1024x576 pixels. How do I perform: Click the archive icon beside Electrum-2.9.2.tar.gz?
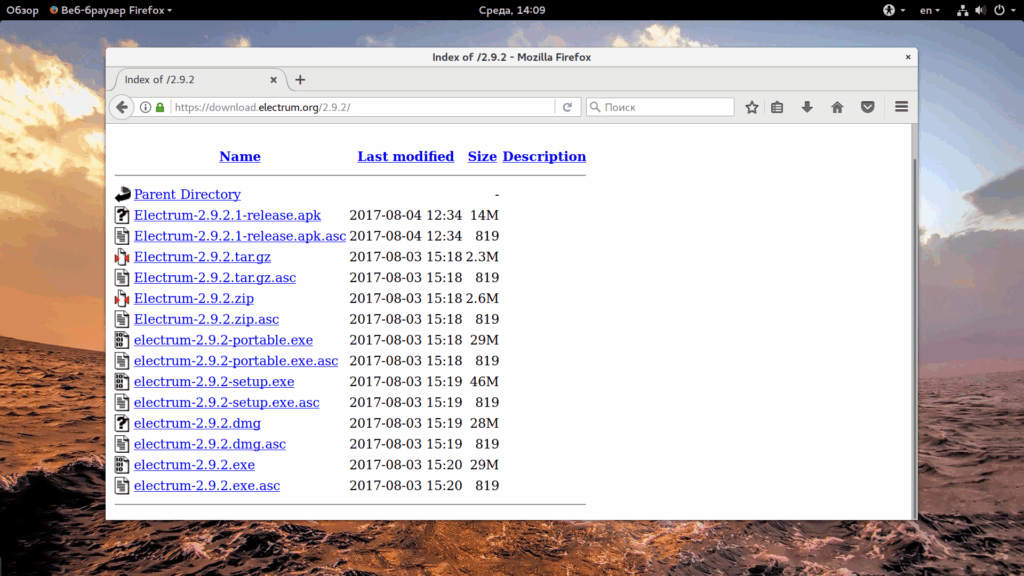[x=122, y=257]
